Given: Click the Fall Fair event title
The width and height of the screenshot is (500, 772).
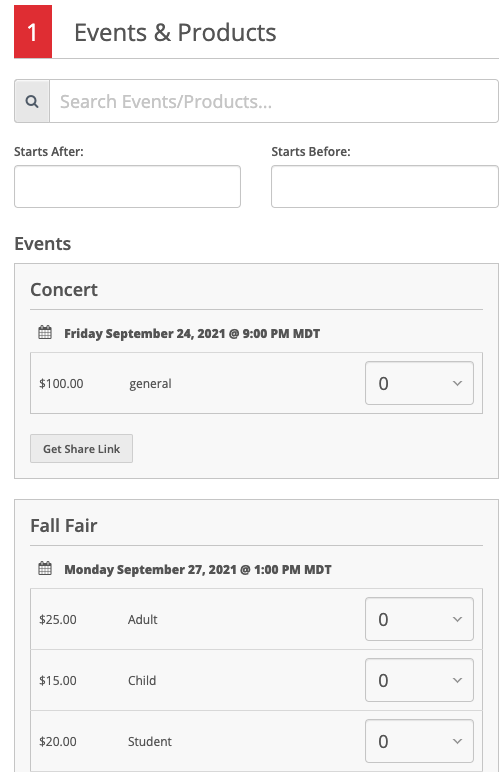Looking at the screenshot, I should pyautogui.click(x=64, y=525).
